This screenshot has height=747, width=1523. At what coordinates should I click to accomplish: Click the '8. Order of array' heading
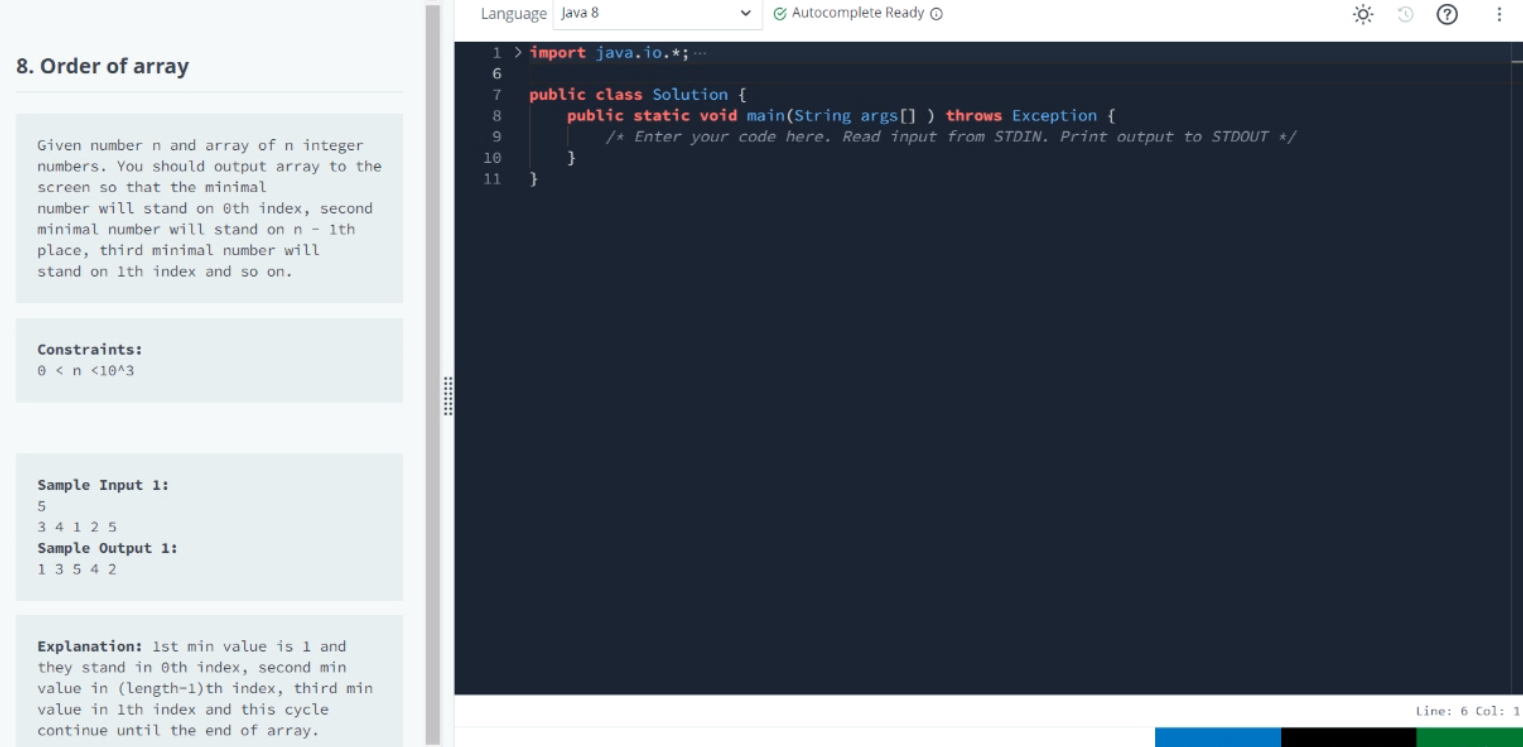103,66
